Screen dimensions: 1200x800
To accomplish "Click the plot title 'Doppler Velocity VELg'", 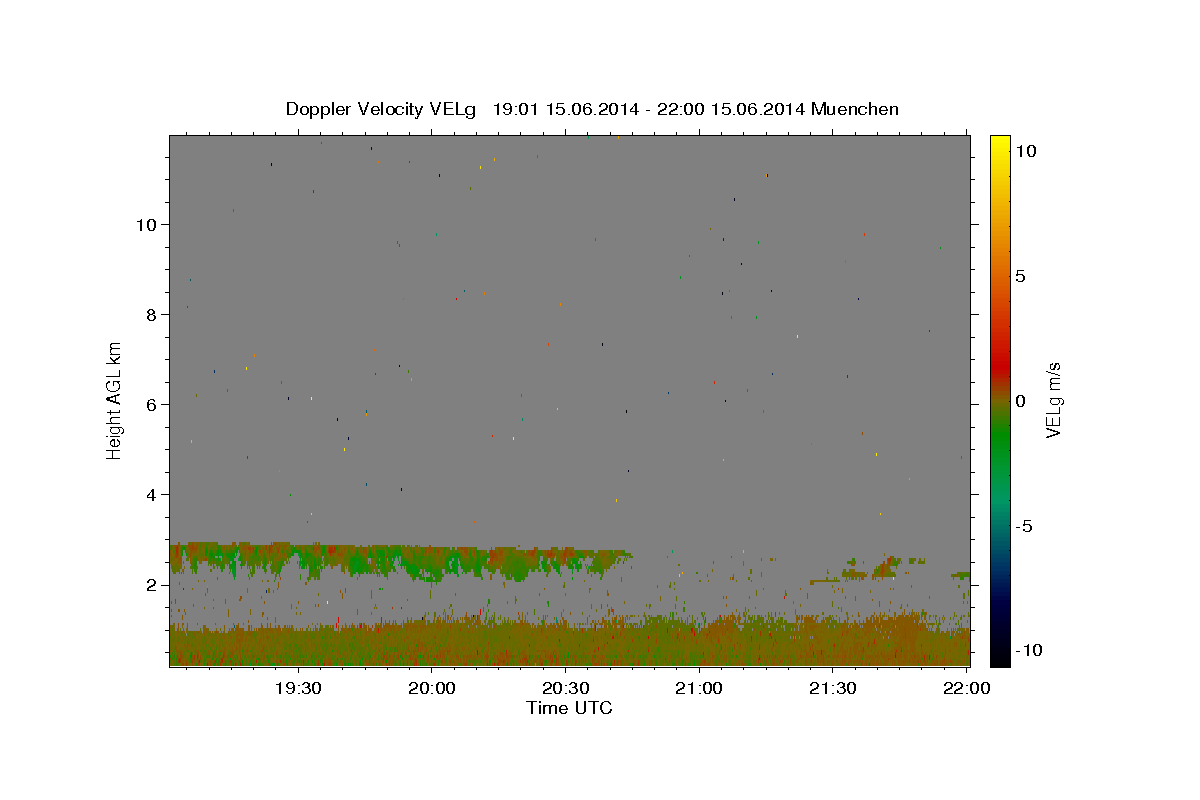I will [383, 109].
